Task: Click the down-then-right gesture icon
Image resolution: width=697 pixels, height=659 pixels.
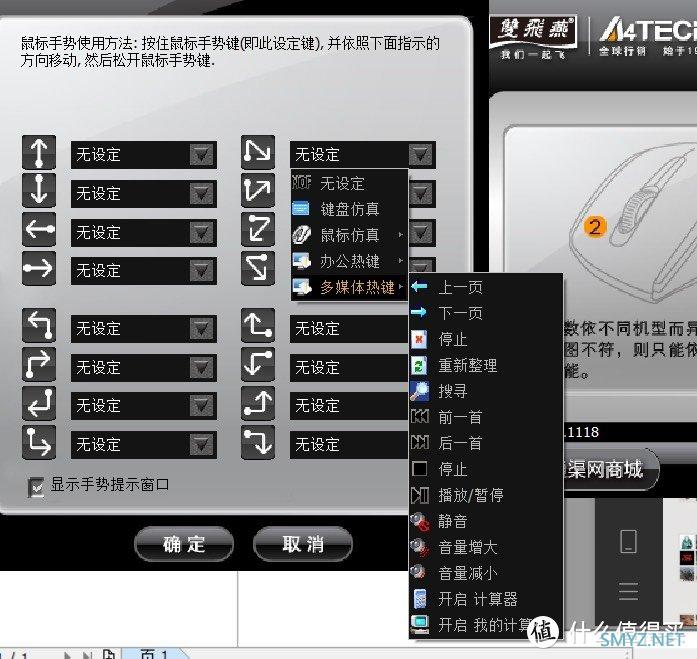Action: [39, 442]
